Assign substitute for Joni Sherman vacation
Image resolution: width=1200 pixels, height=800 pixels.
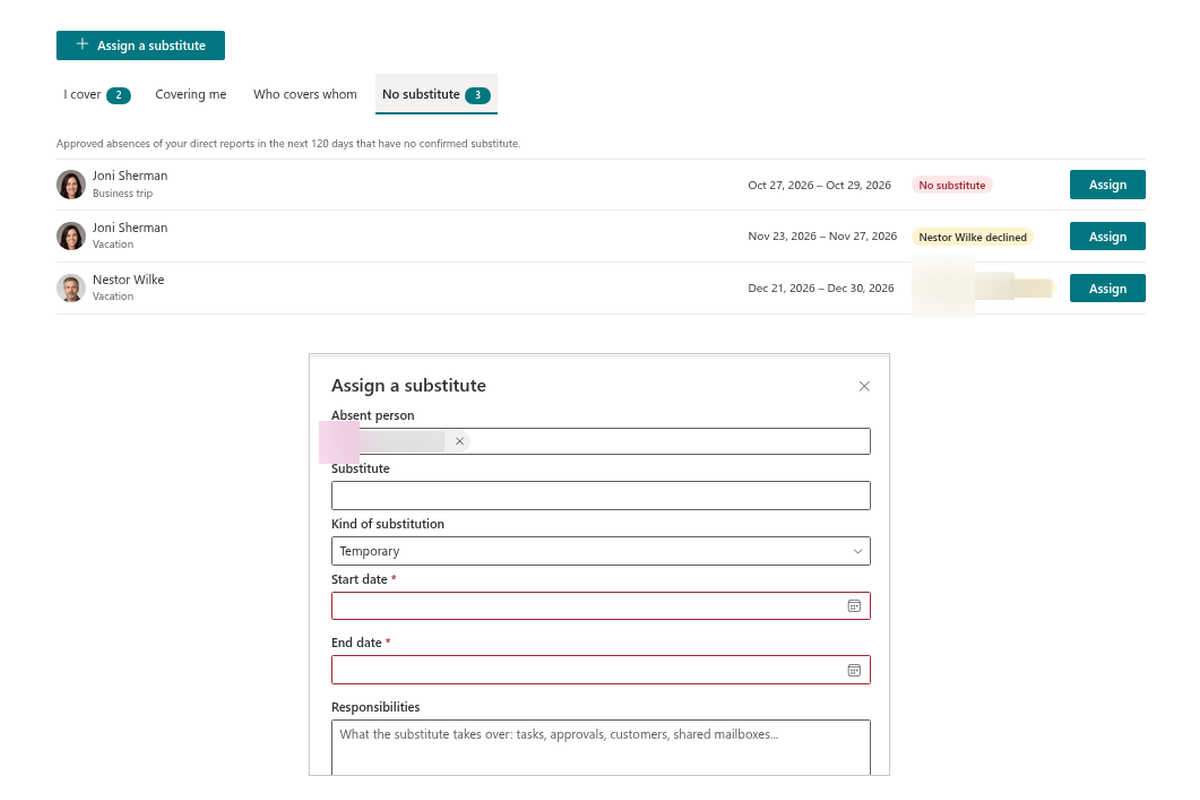[1107, 237]
